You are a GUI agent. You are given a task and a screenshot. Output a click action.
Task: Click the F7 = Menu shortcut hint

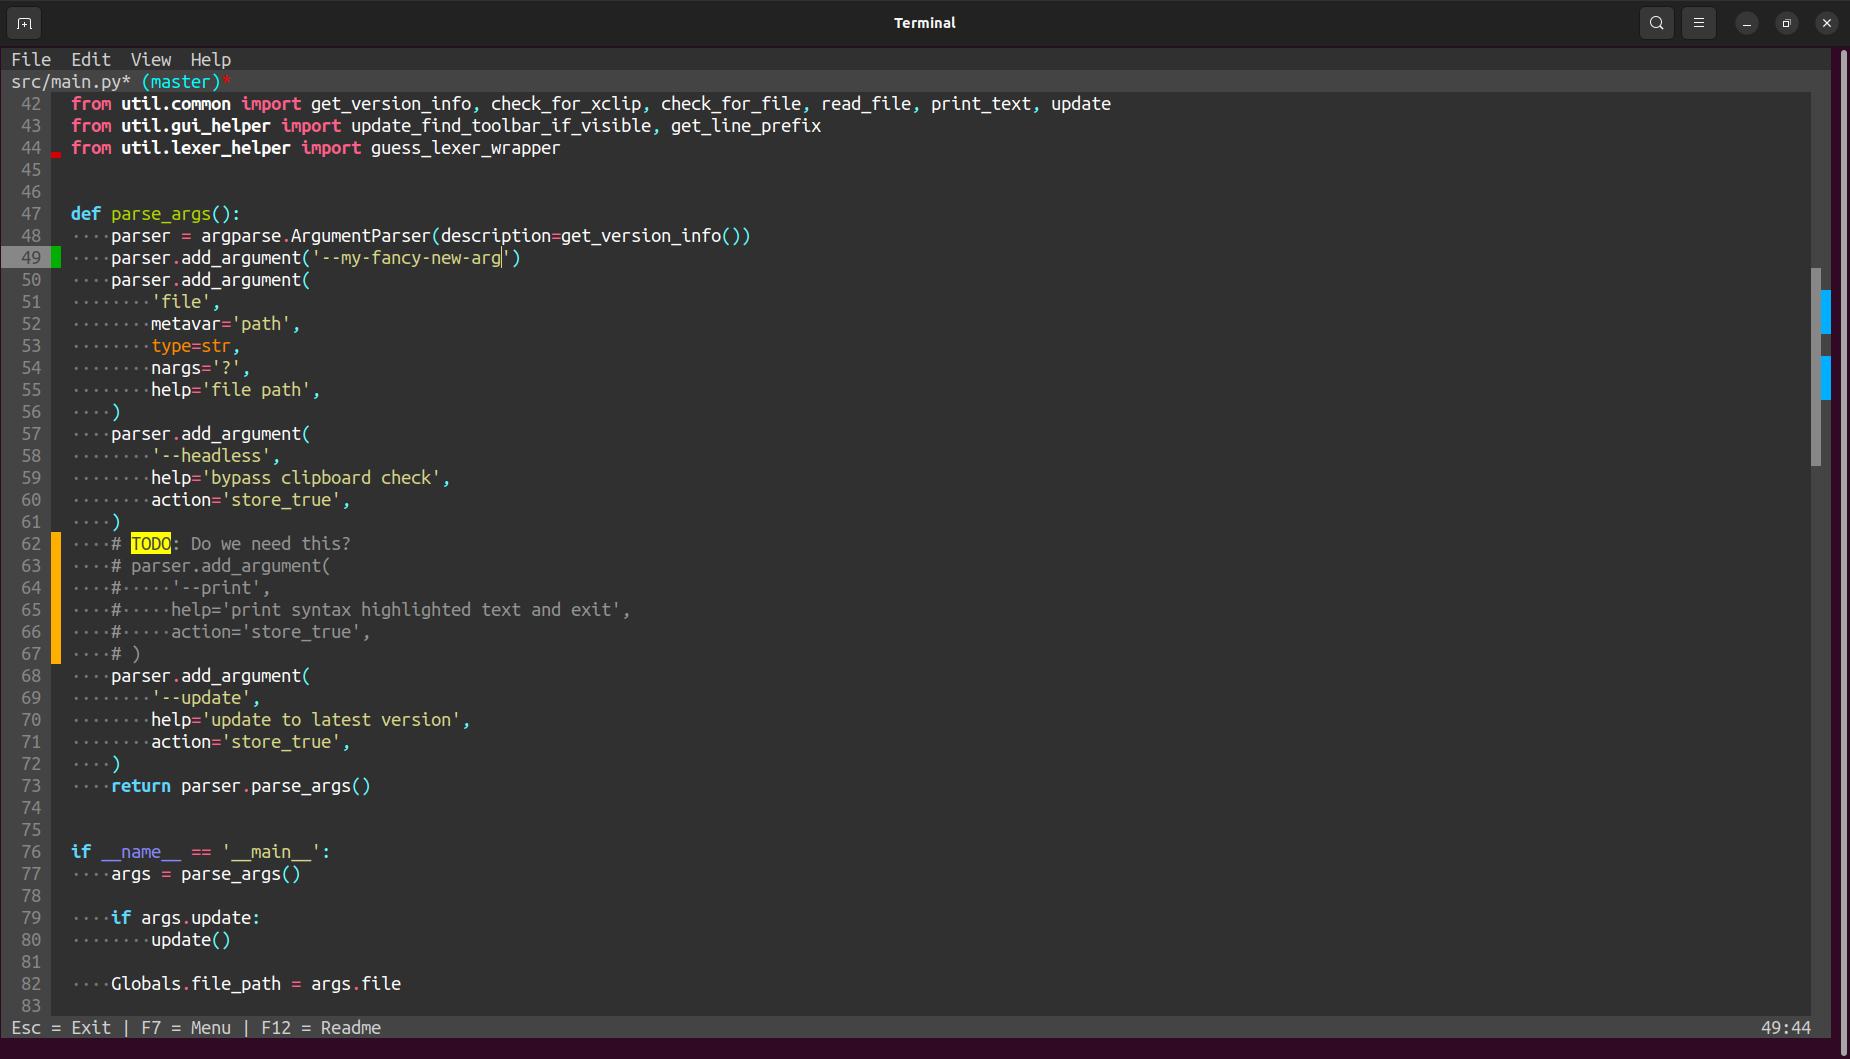point(186,1028)
